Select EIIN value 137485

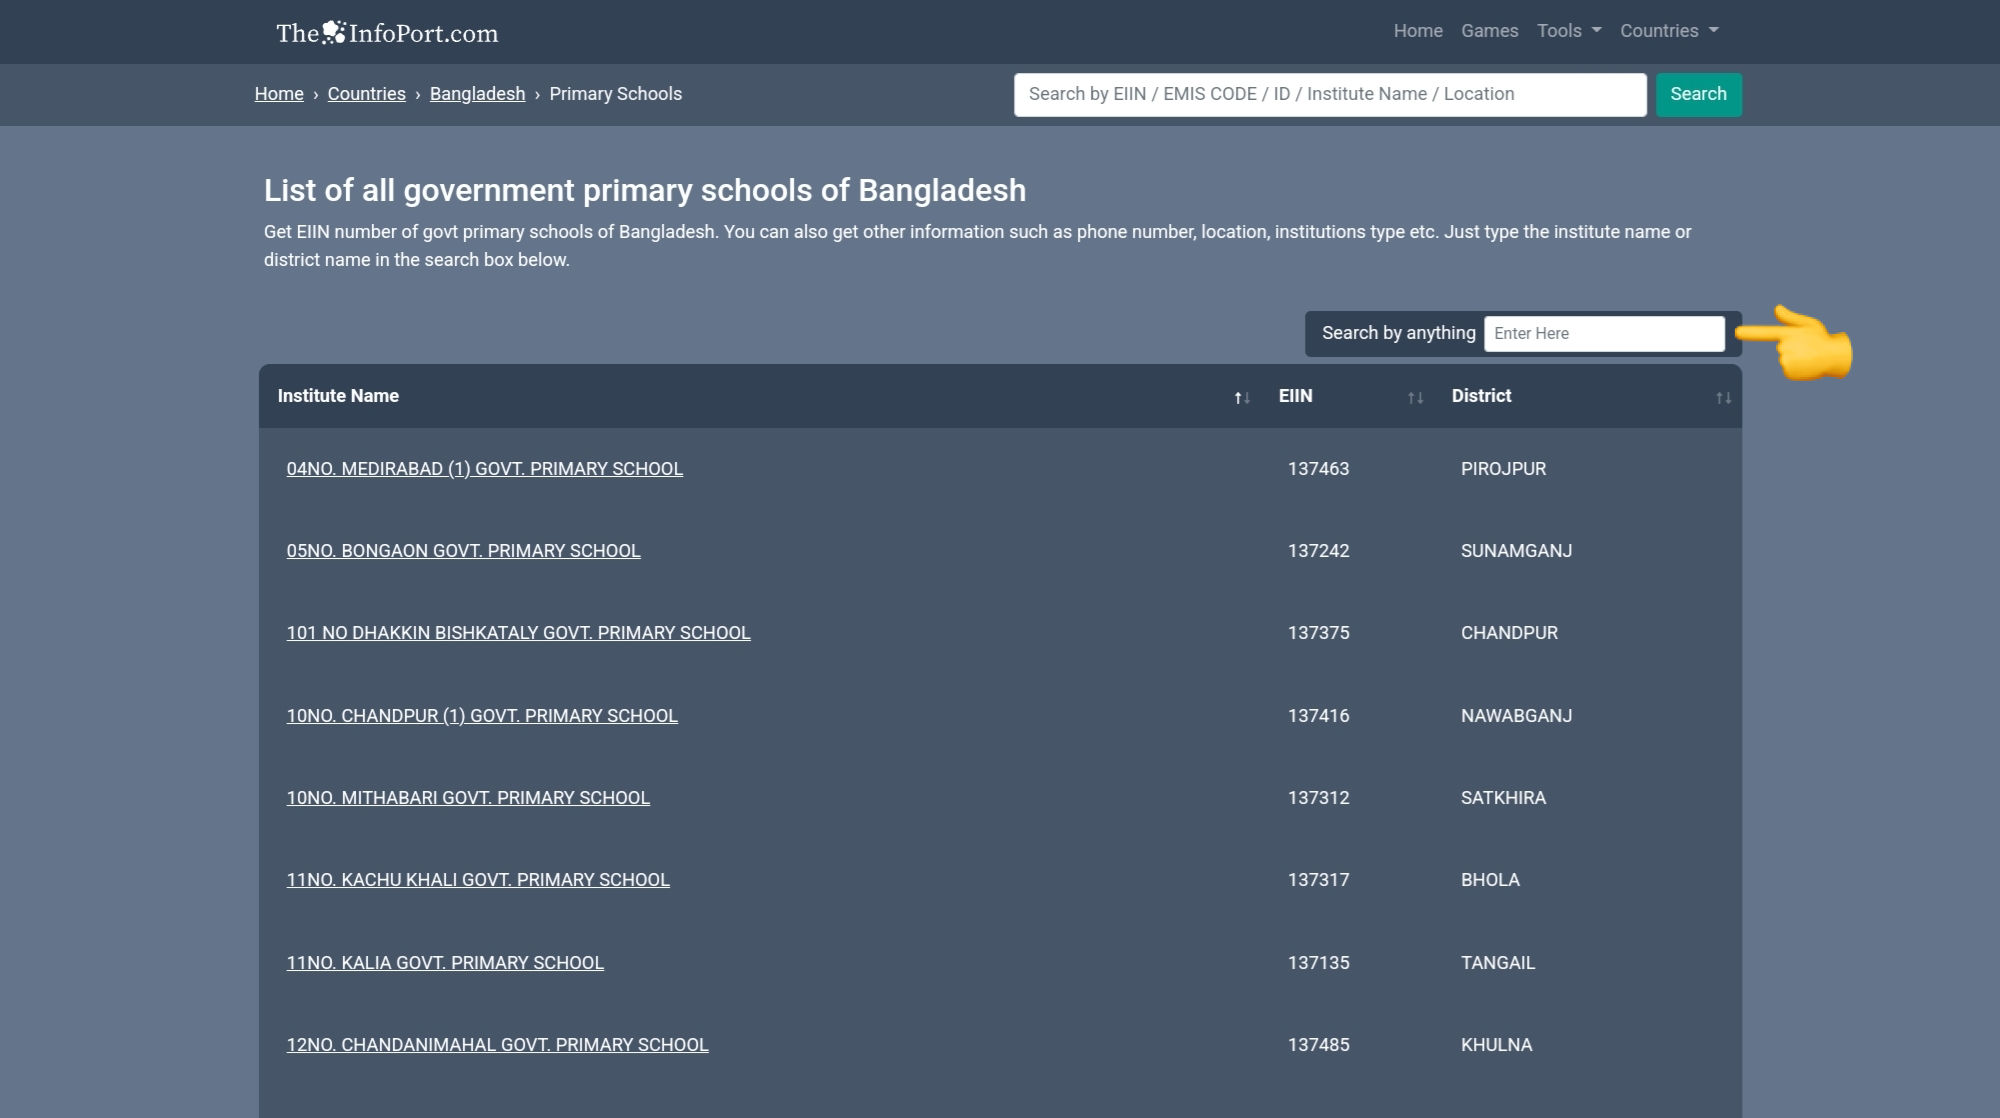pos(1318,1045)
